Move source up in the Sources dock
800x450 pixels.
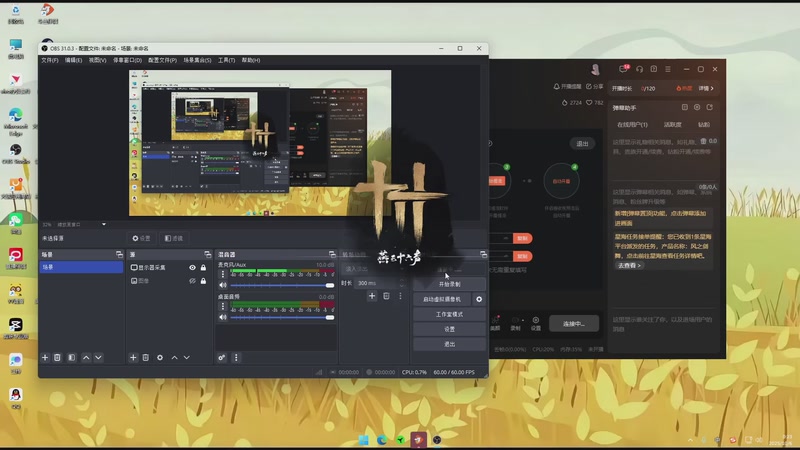174,358
